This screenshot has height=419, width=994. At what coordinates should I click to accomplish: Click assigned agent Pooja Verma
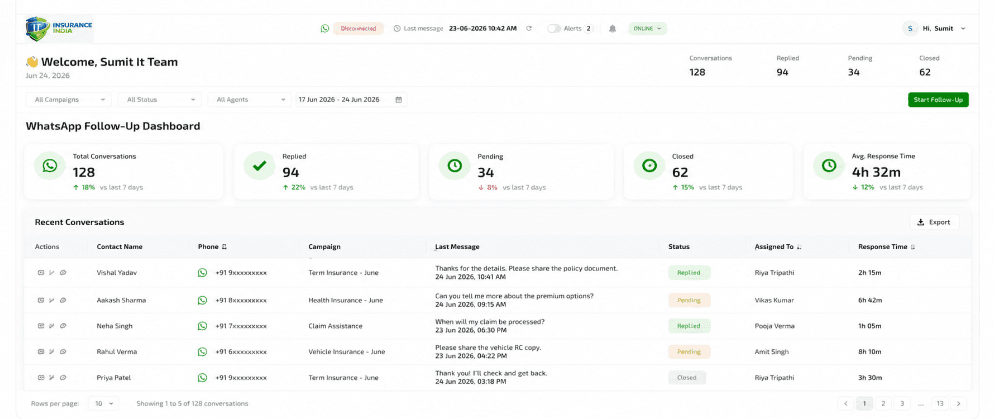774,326
